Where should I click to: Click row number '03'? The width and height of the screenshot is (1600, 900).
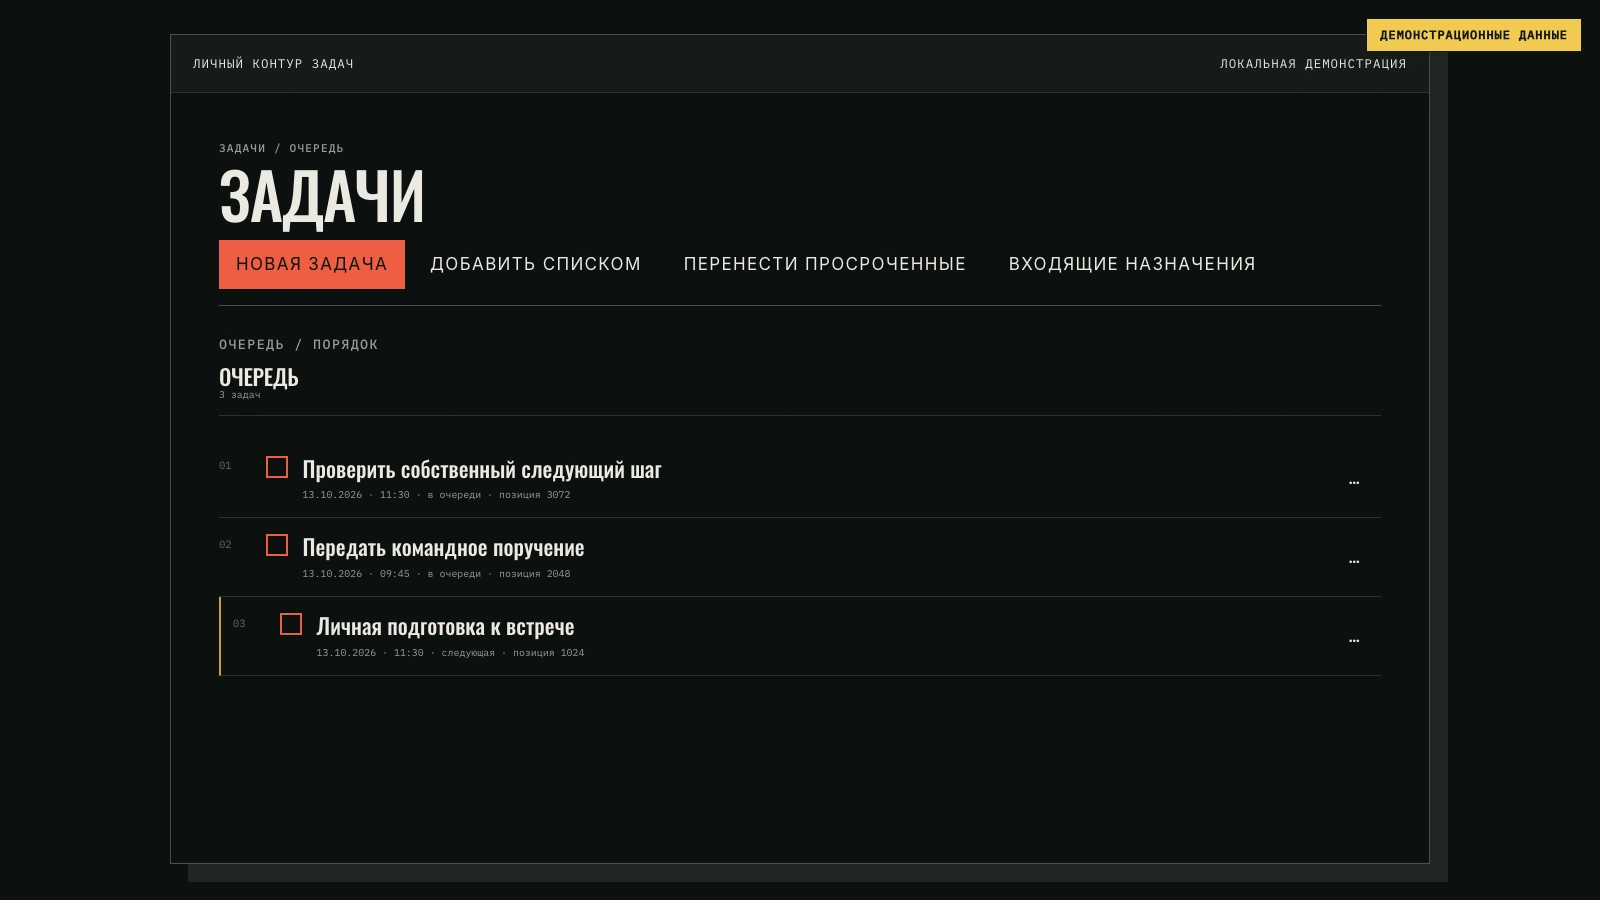(x=239, y=624)
